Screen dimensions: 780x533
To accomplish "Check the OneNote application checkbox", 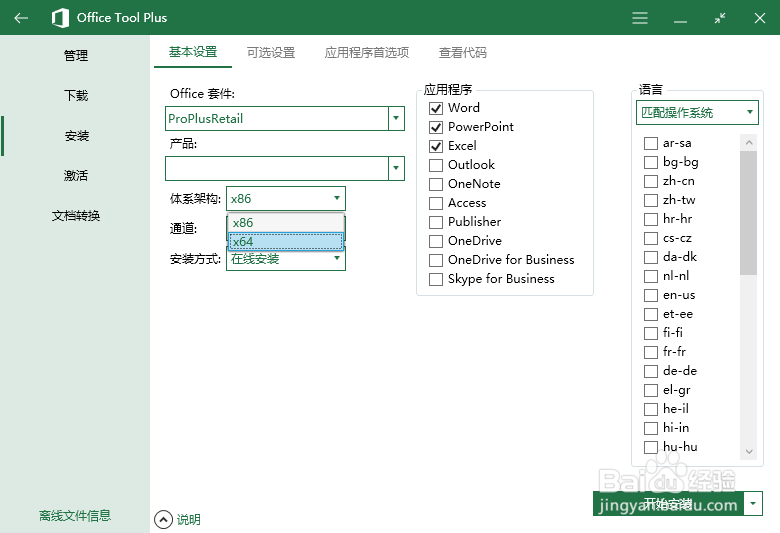I will pos(436,184).
